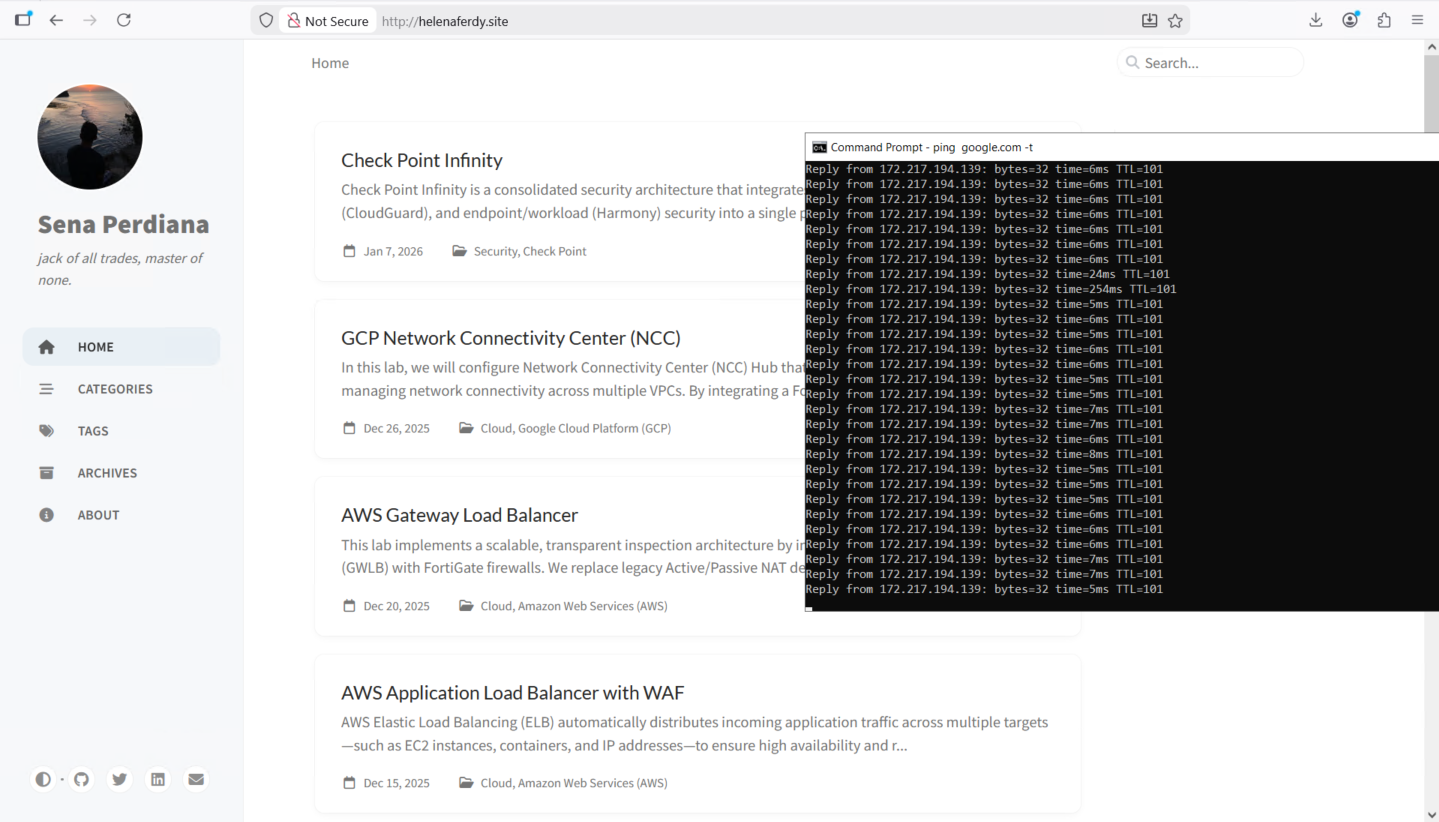The image size is (1439, 822).
Task: Click the page's vertical scrollbar down arrow
Action: pyautogui.click(x=1431, y=814)
